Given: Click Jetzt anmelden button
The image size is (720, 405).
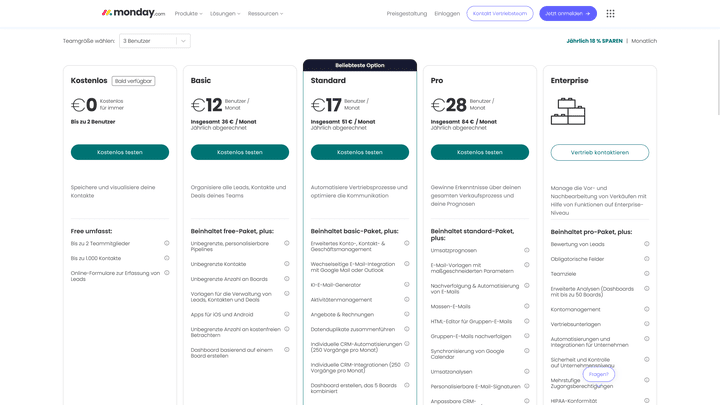Looking at the screenshot, I should click(x=568, y=14).
